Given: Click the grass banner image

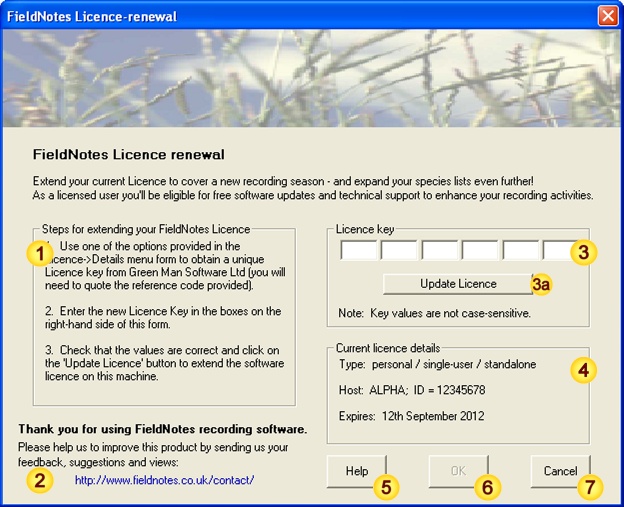Looking at the screenshot, I should point(312,78).
